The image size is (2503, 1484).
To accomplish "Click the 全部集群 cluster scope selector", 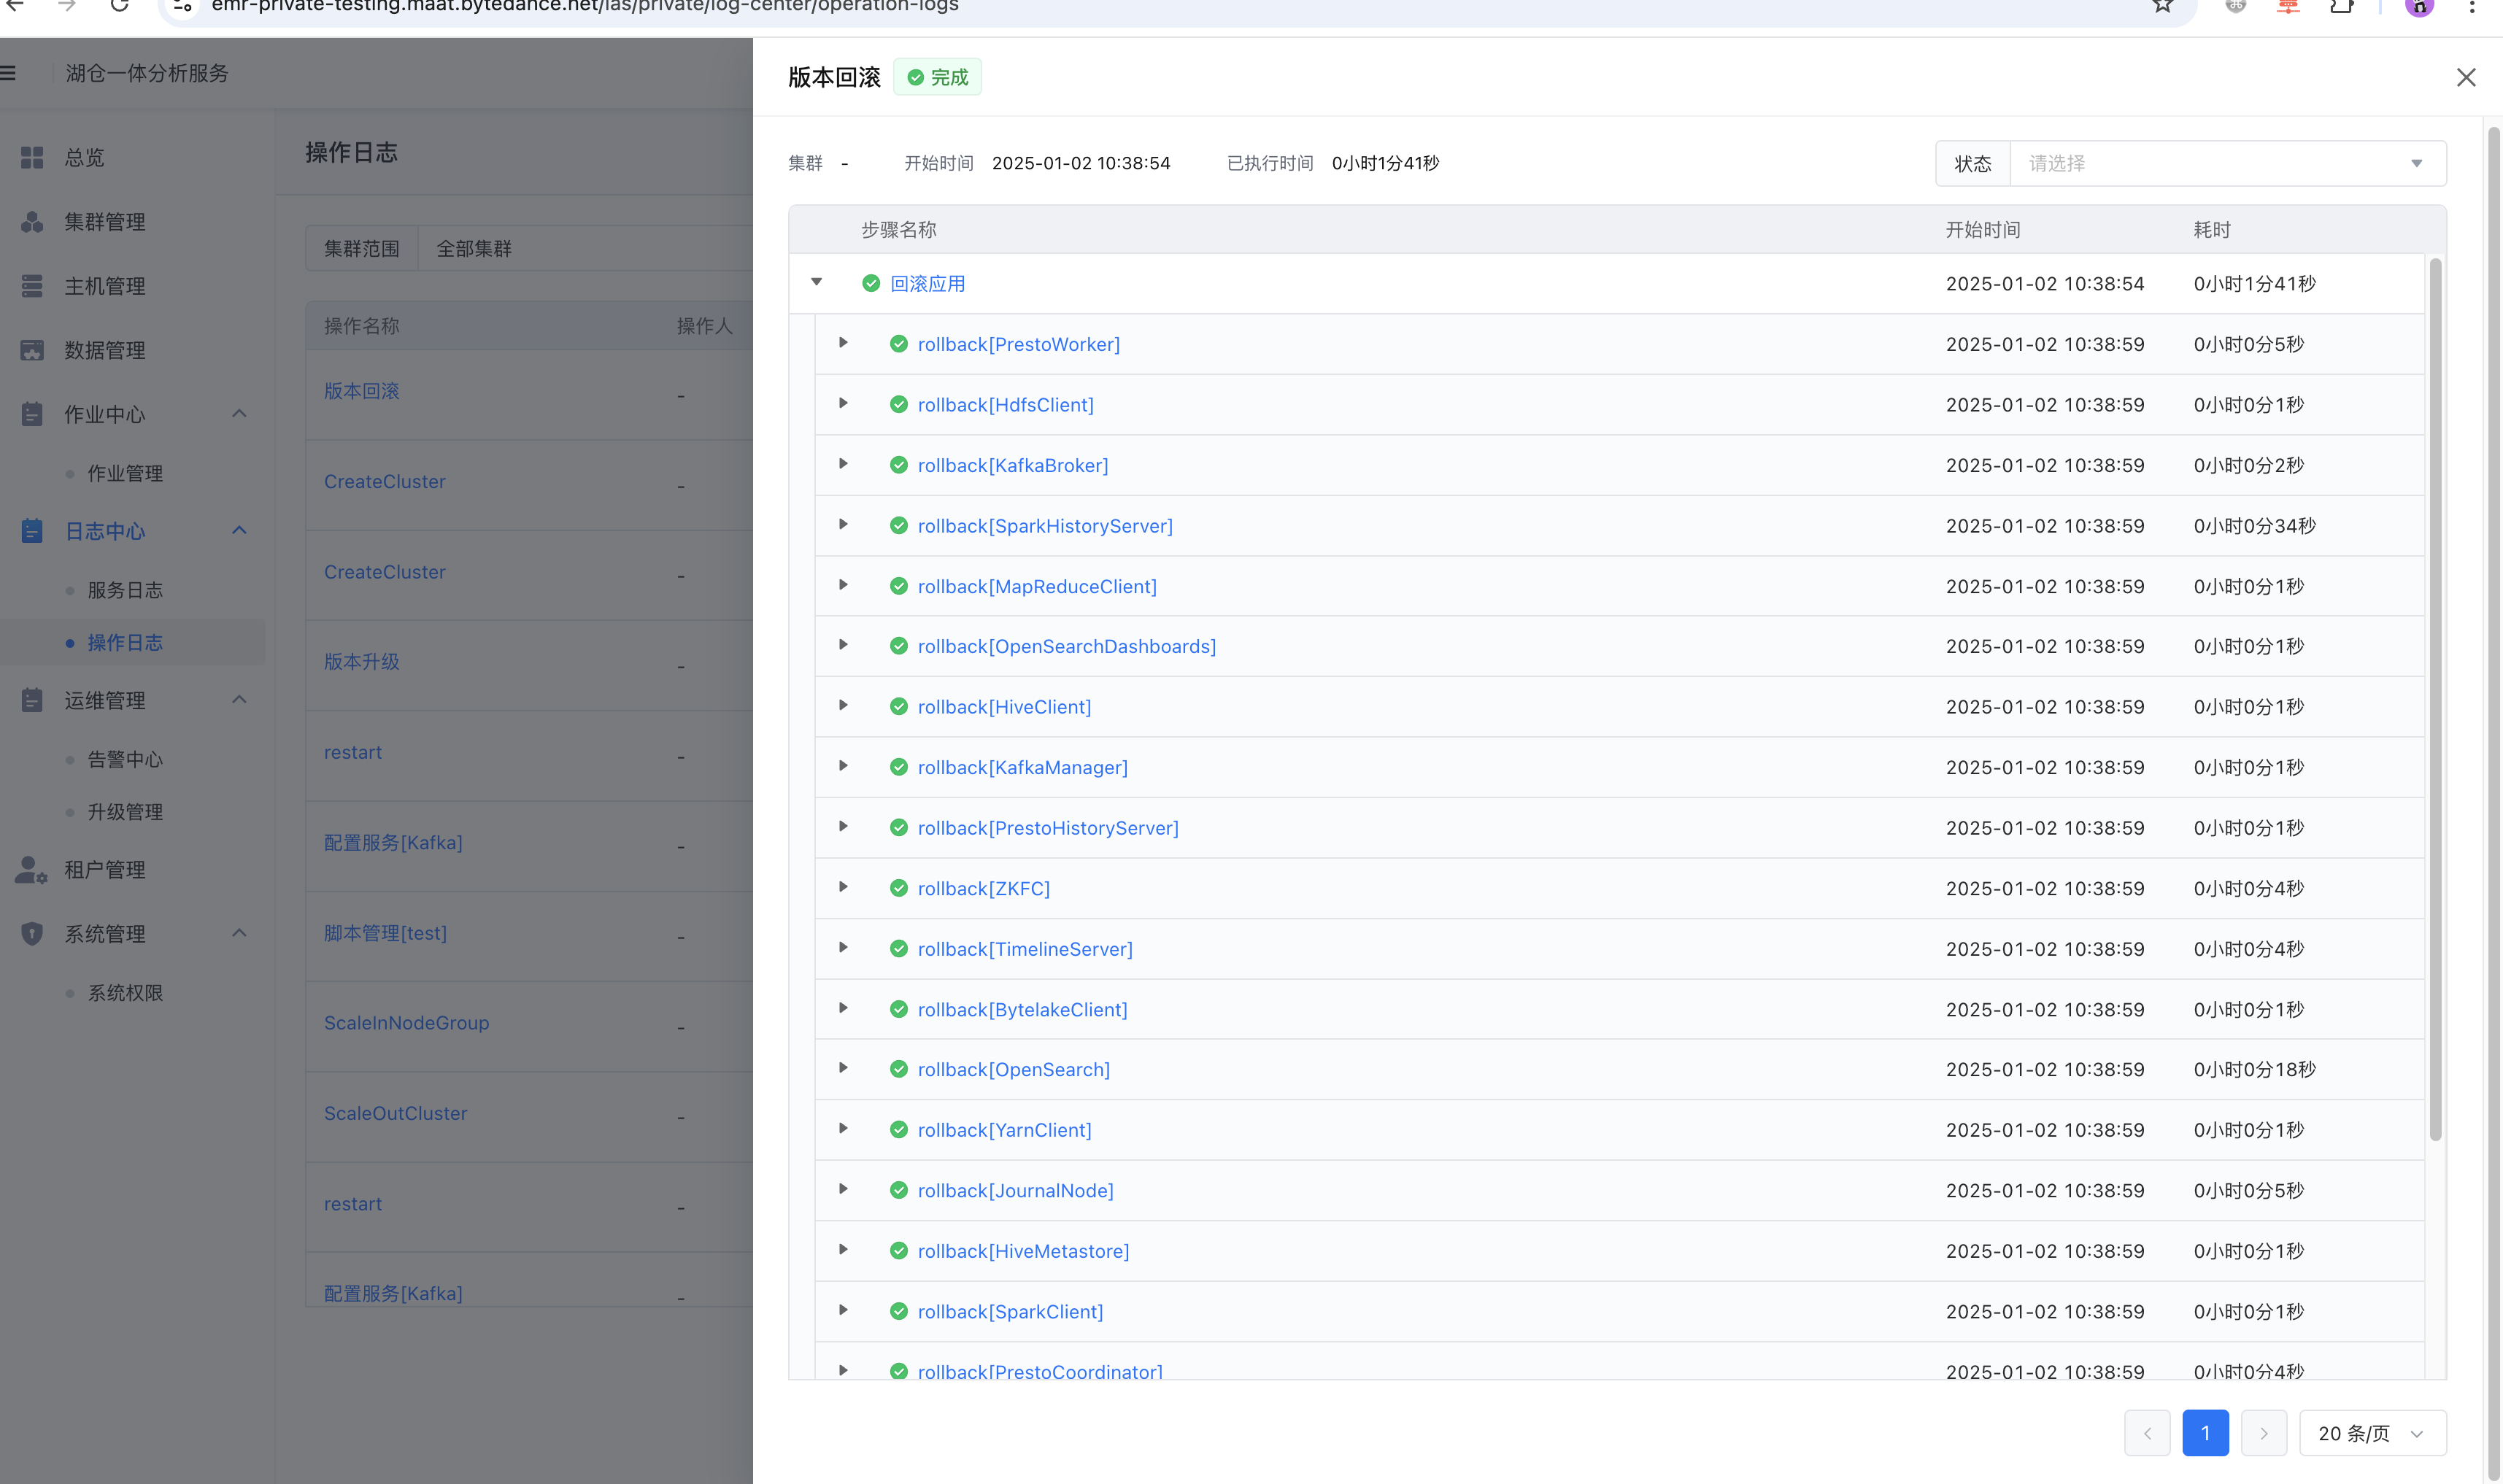I will (x=586, y=248).
